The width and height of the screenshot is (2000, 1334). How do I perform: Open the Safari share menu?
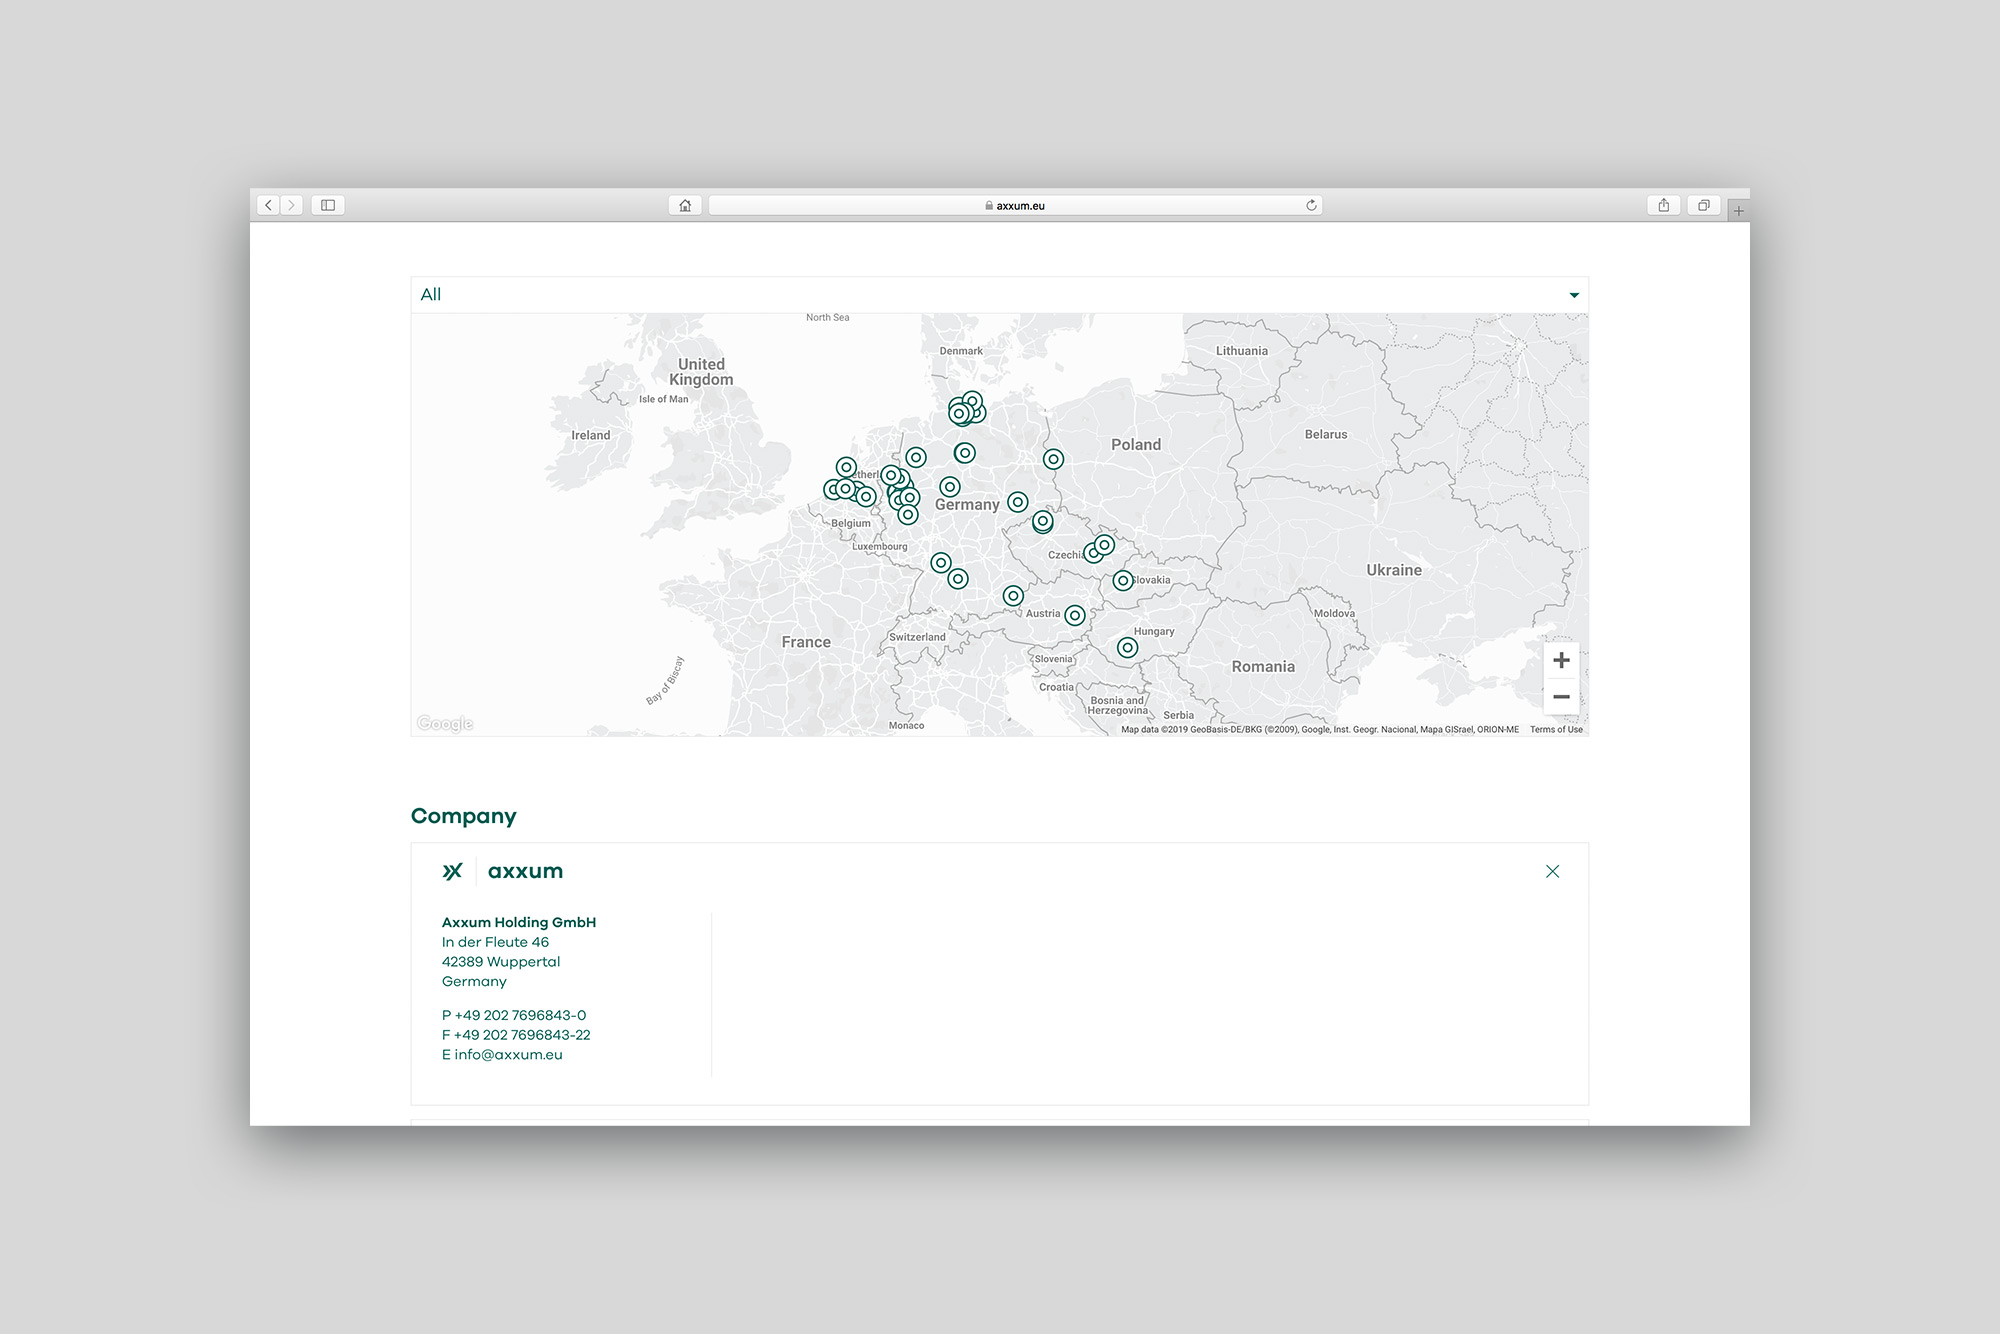[x=1664, y=205]
